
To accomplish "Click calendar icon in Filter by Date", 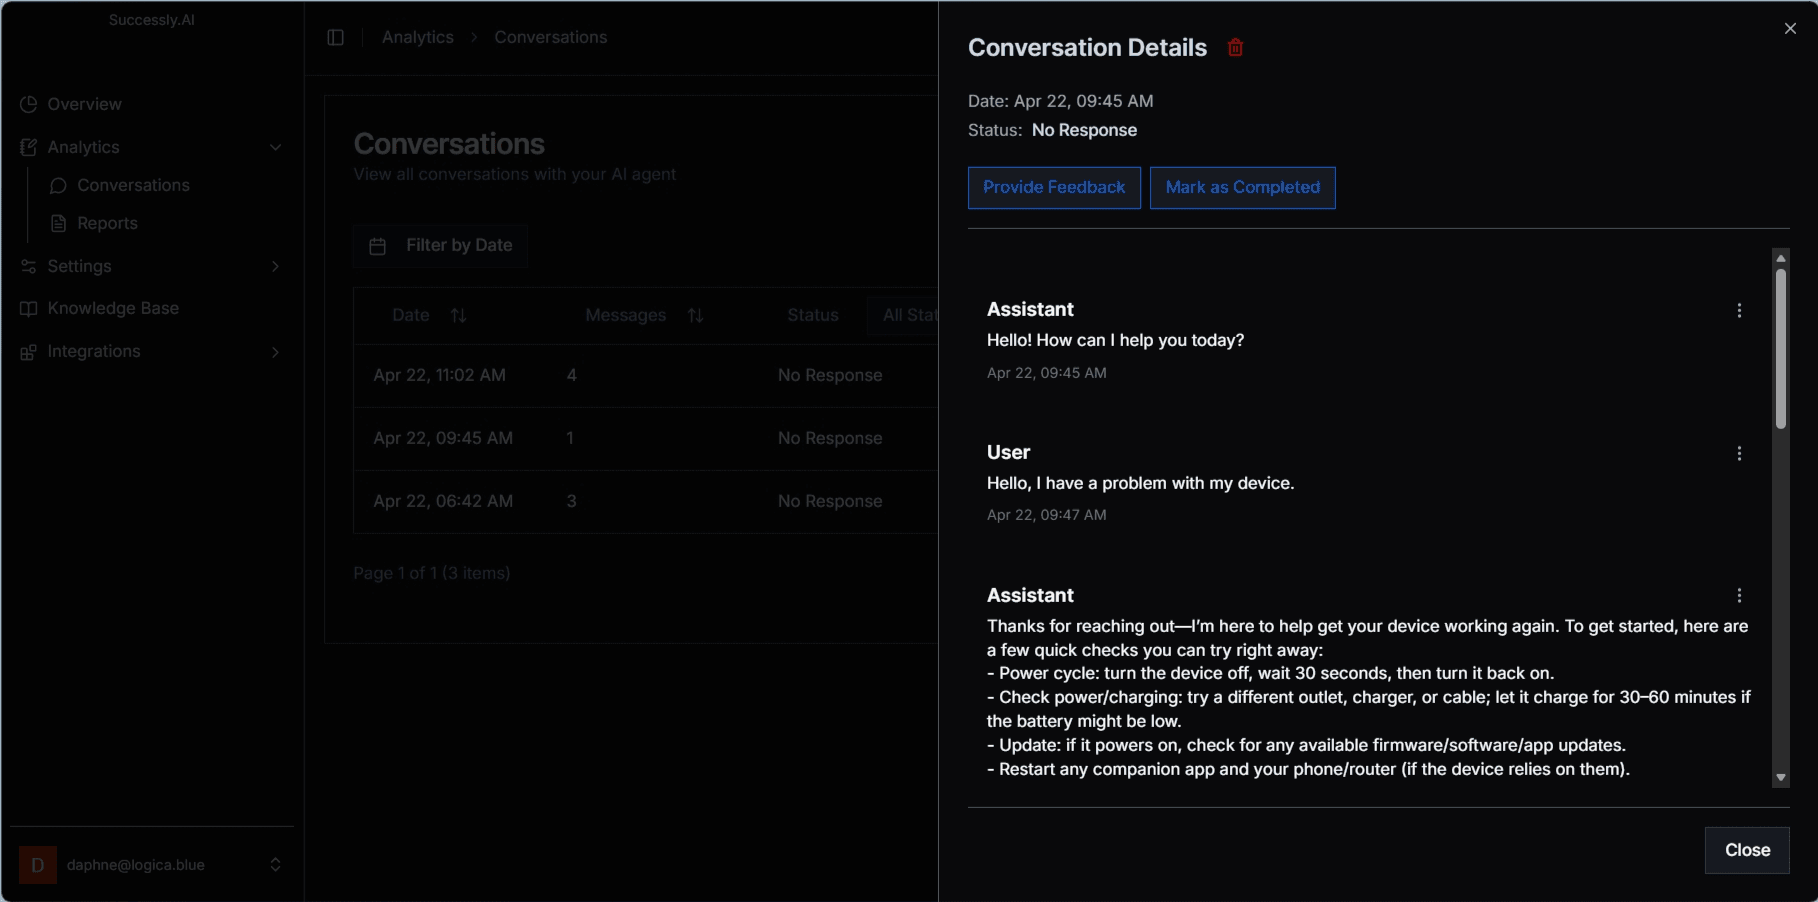I will coord(378,246).
